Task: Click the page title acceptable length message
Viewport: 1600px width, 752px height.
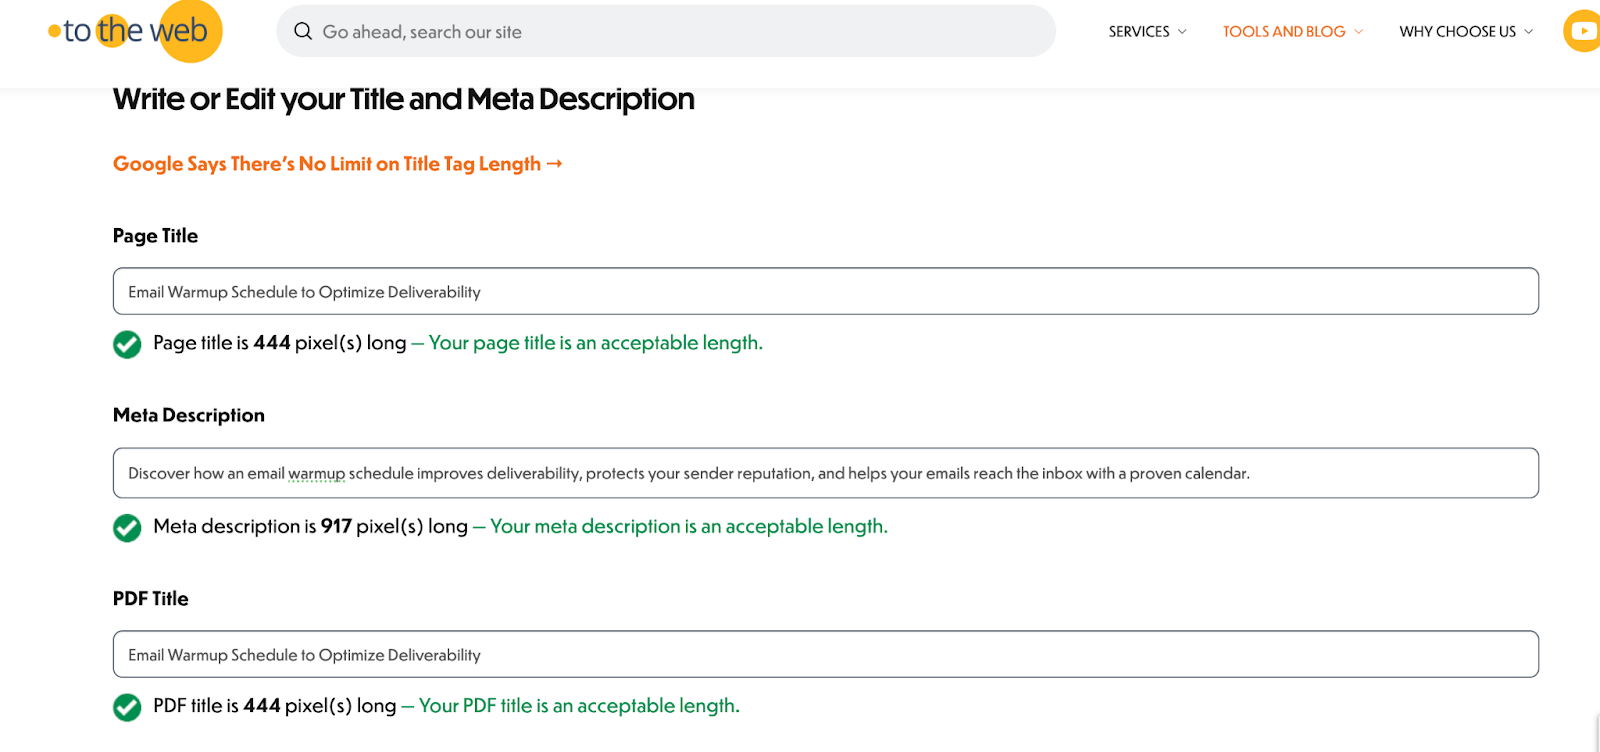Action: [596, 343]
